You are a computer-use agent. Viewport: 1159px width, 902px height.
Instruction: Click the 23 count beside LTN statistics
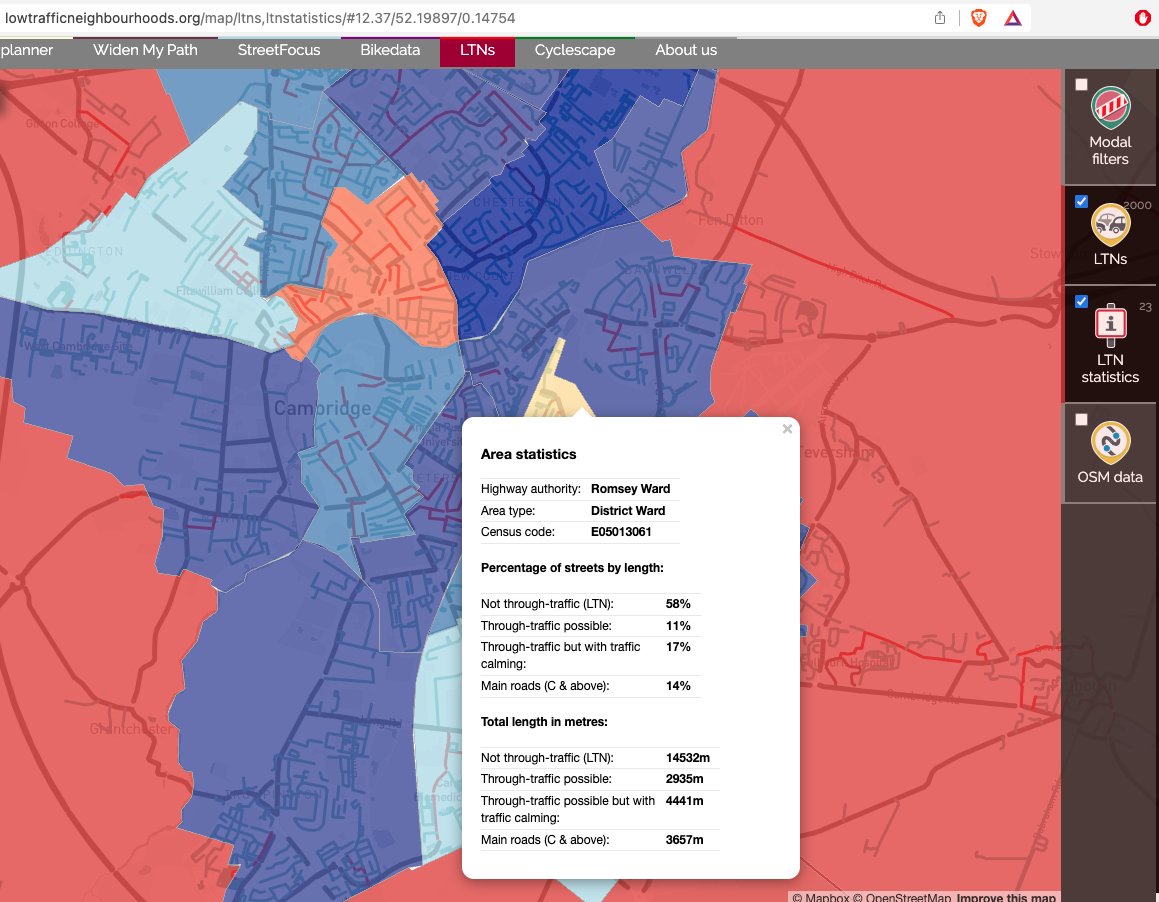1145,307
